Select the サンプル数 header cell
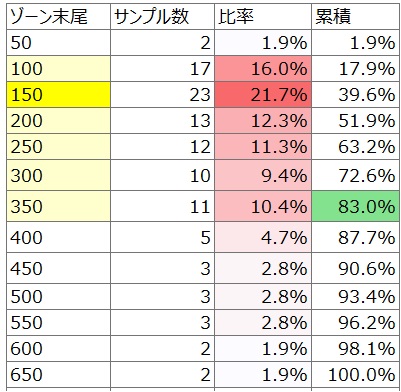The image size is (401, 392). 162,17
